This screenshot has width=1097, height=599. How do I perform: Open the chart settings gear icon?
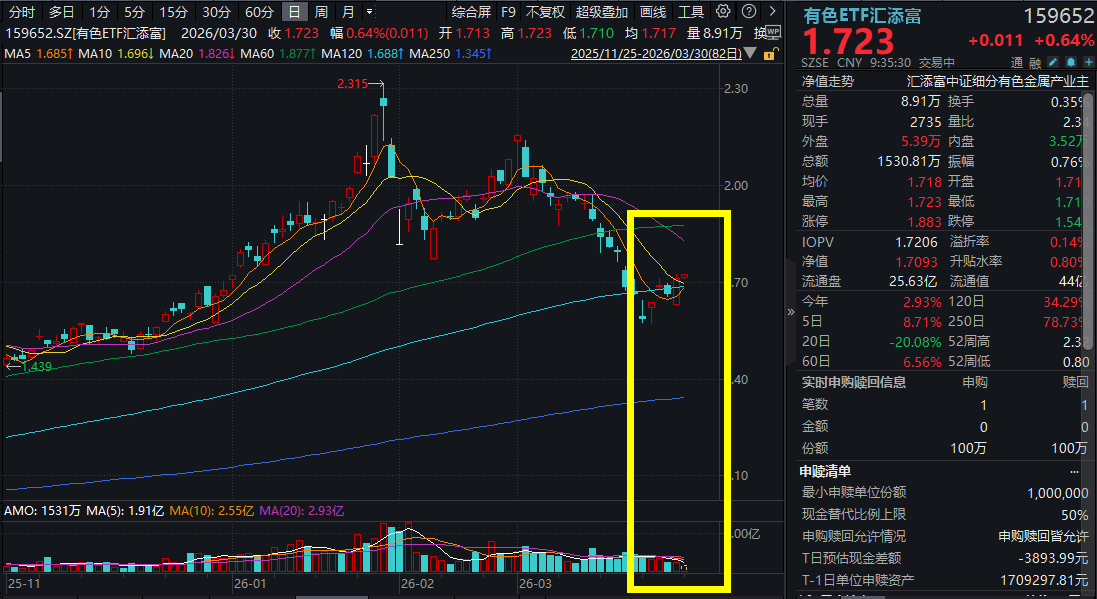[720, 12]
